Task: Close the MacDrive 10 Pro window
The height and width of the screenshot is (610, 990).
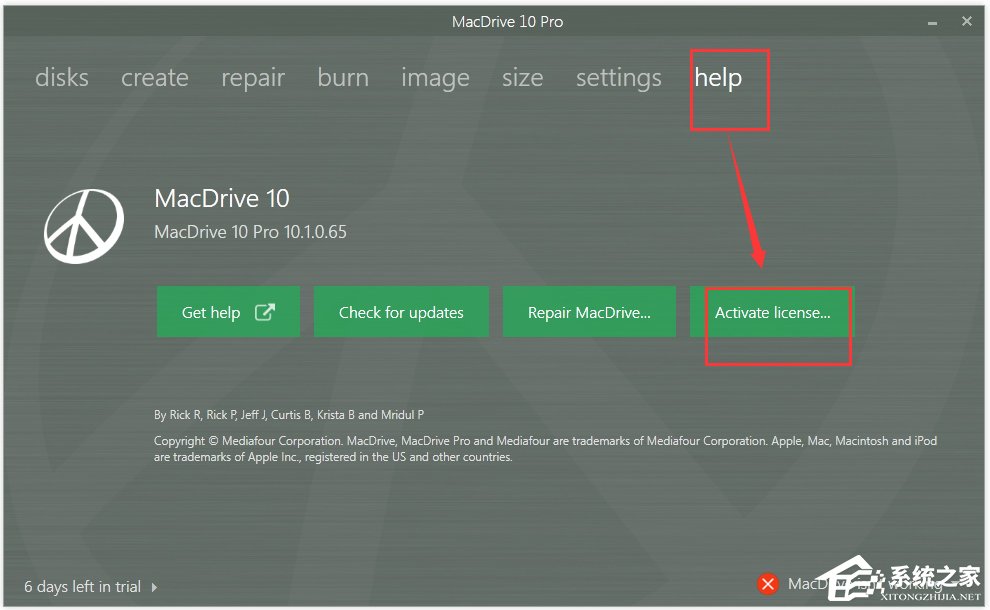Action: 967,21
